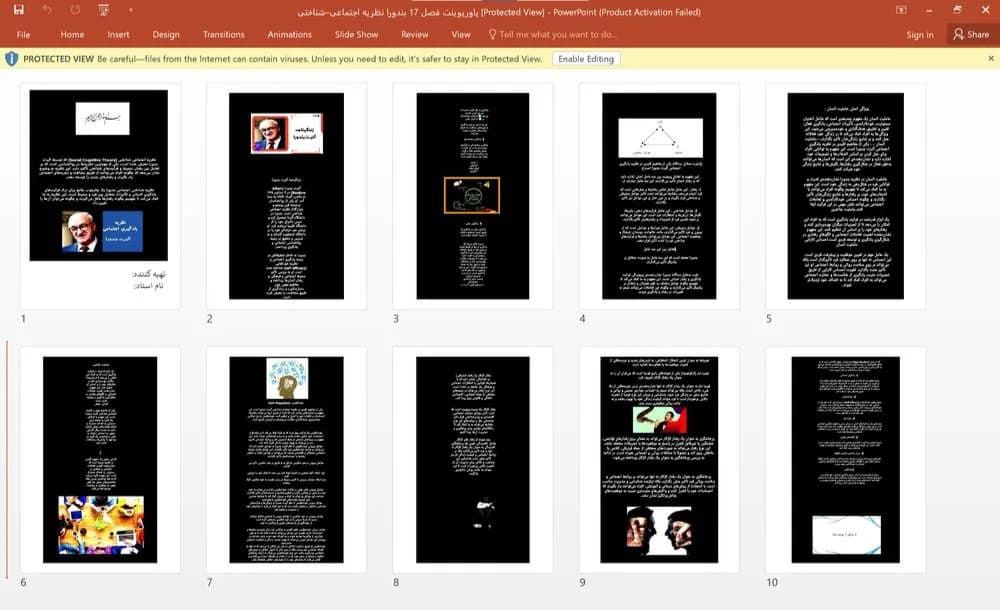Open the Slide Show tab
This screenshot has width=1000, height=610.
tap(357, 34)
